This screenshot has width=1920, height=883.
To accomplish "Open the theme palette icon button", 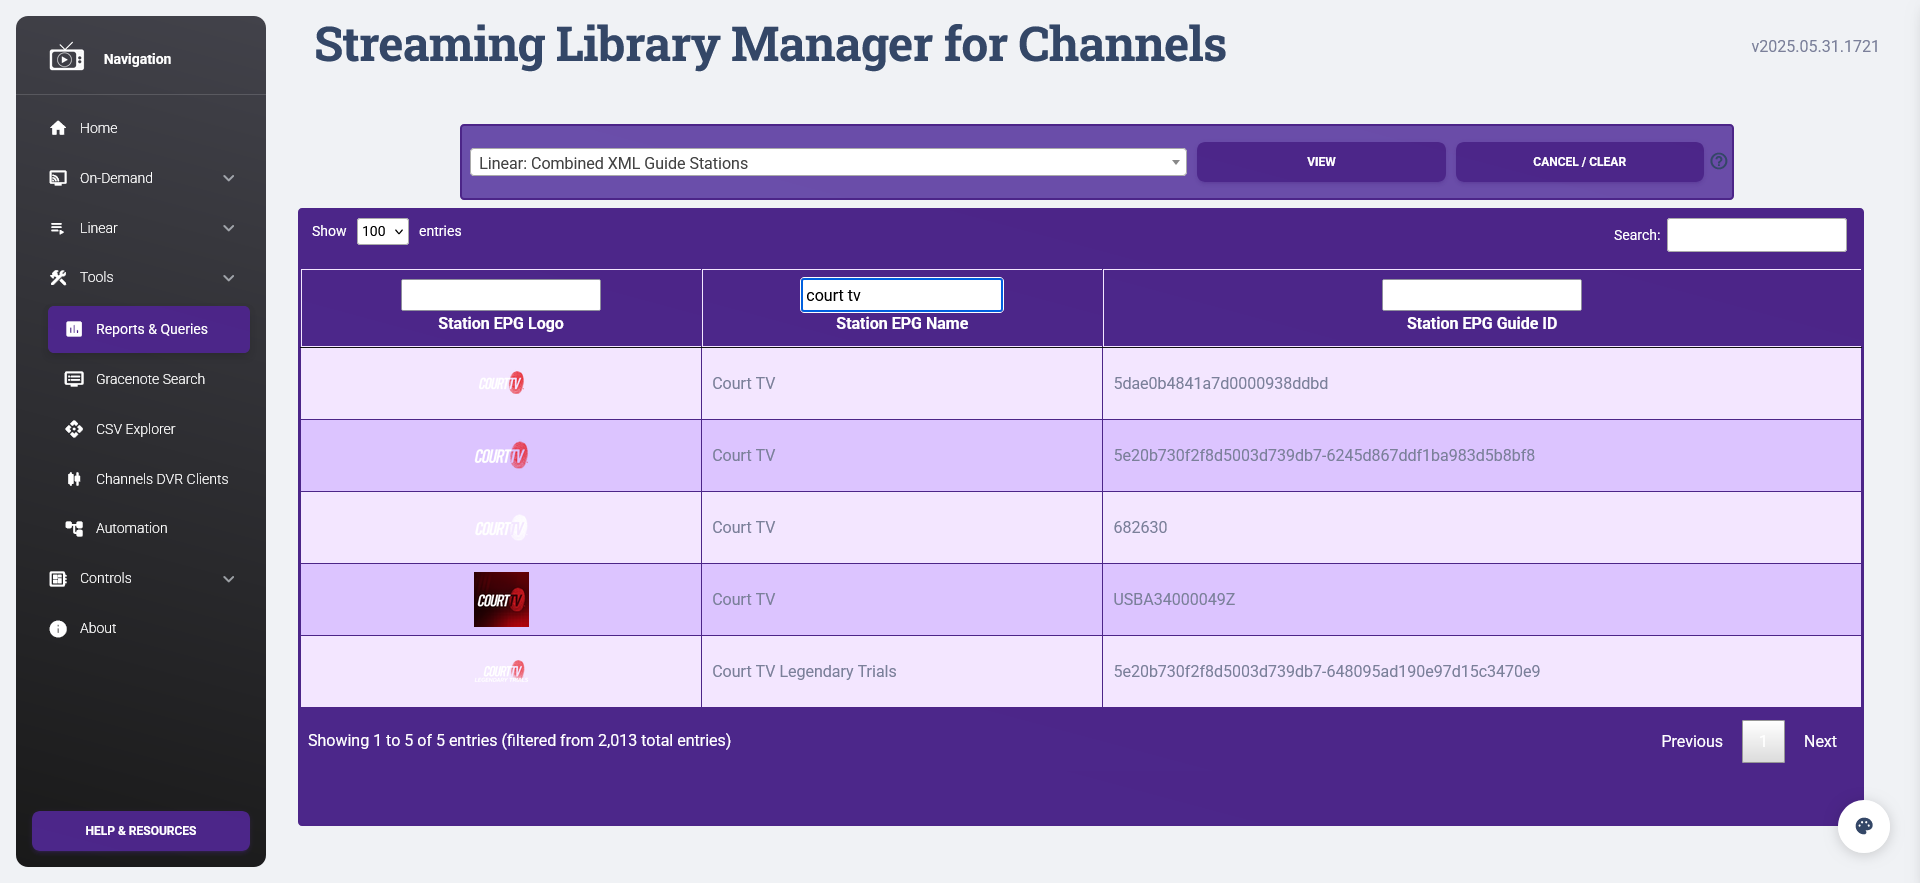I will click(1863, 826).
